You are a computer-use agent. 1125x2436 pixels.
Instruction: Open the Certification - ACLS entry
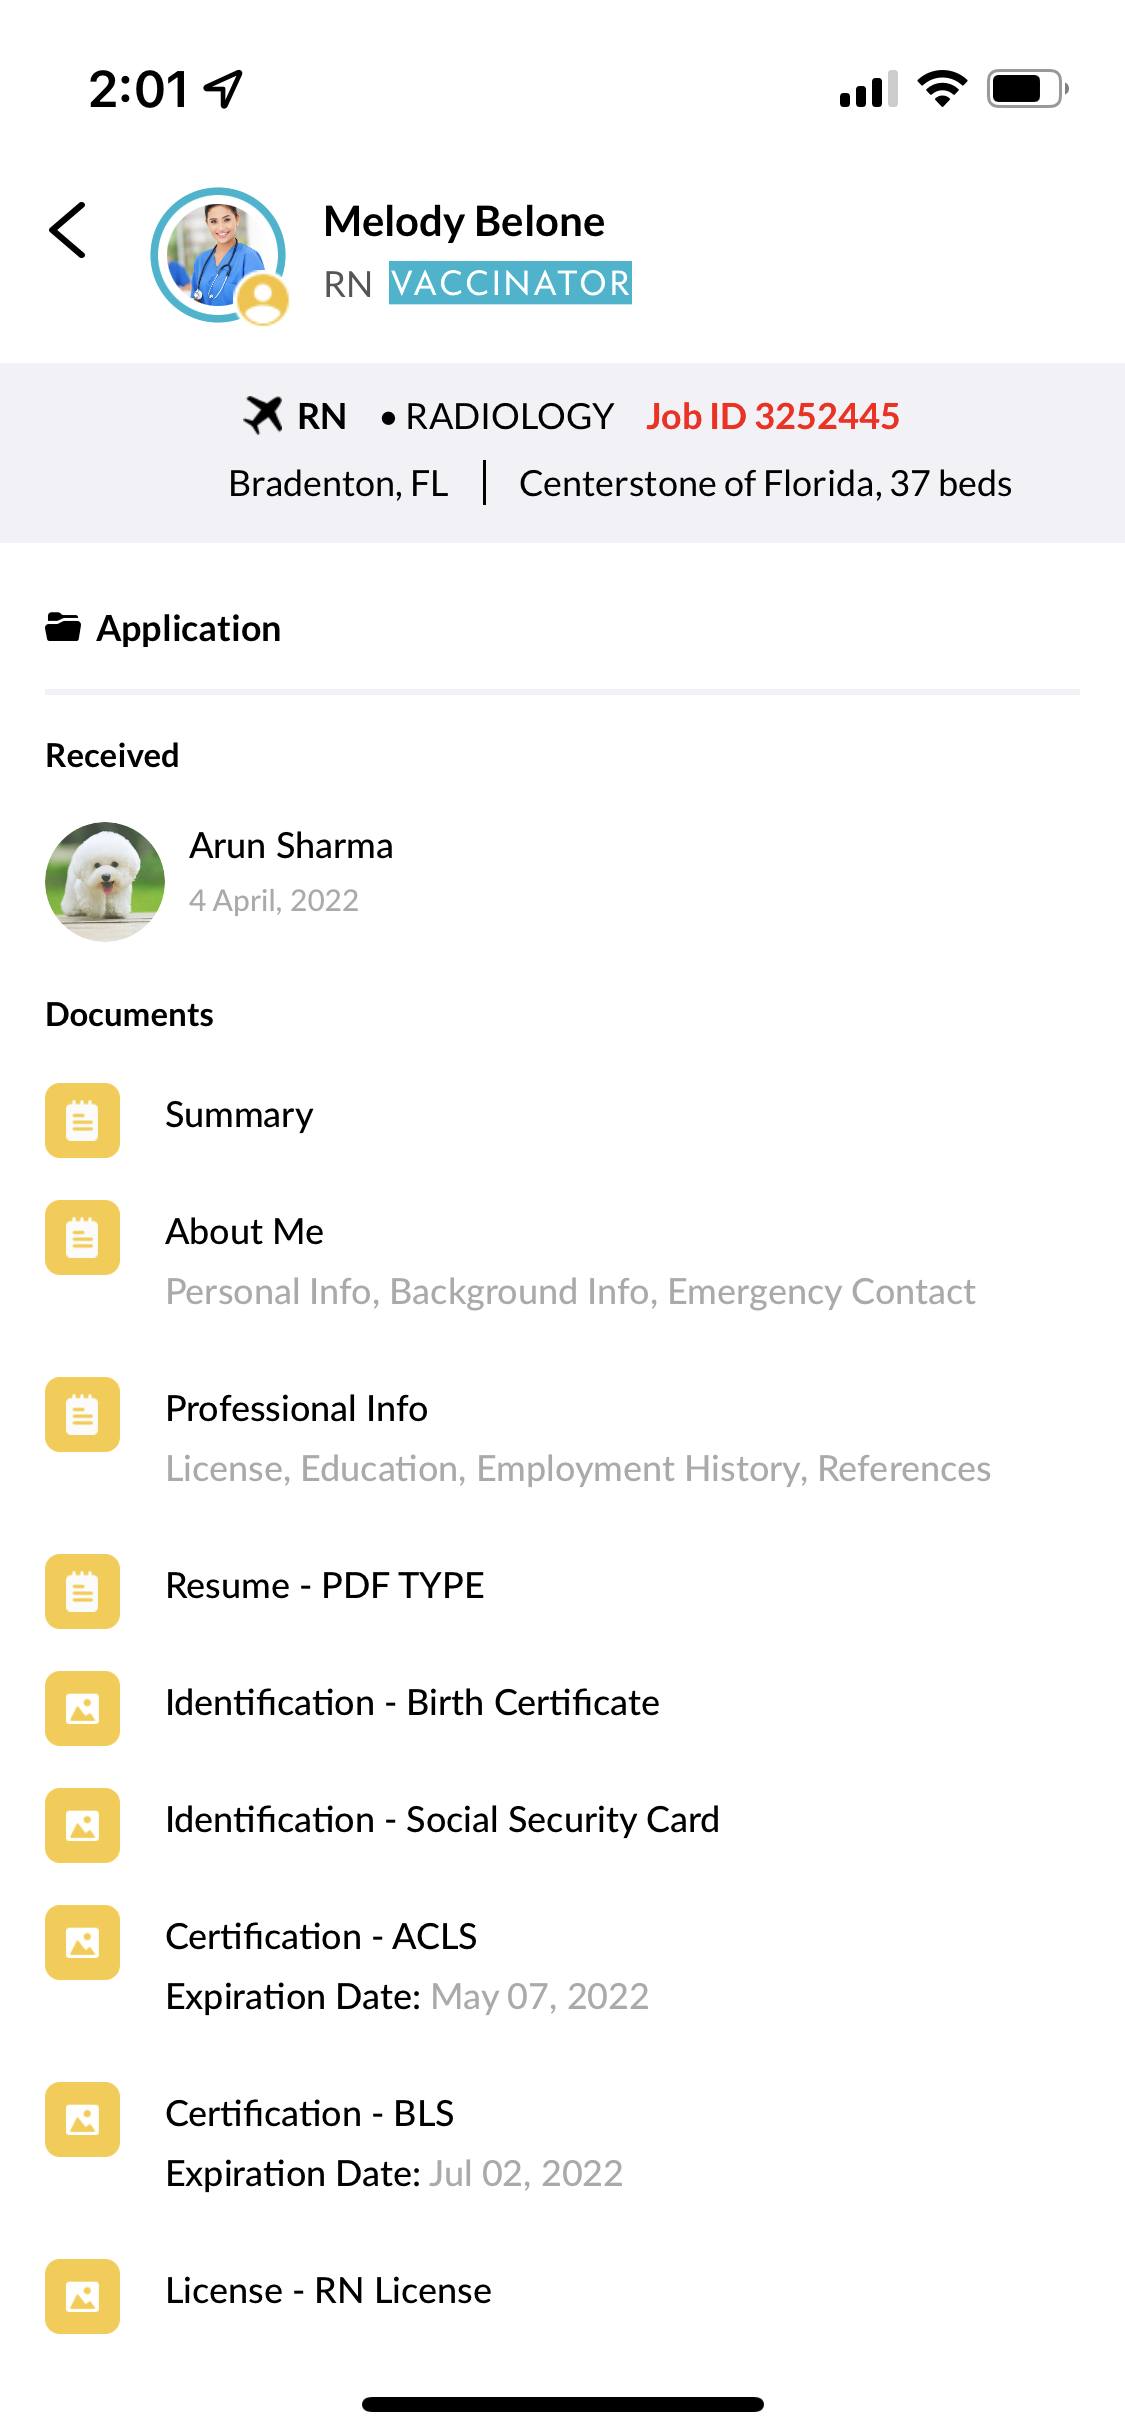tap(321, 1937)
